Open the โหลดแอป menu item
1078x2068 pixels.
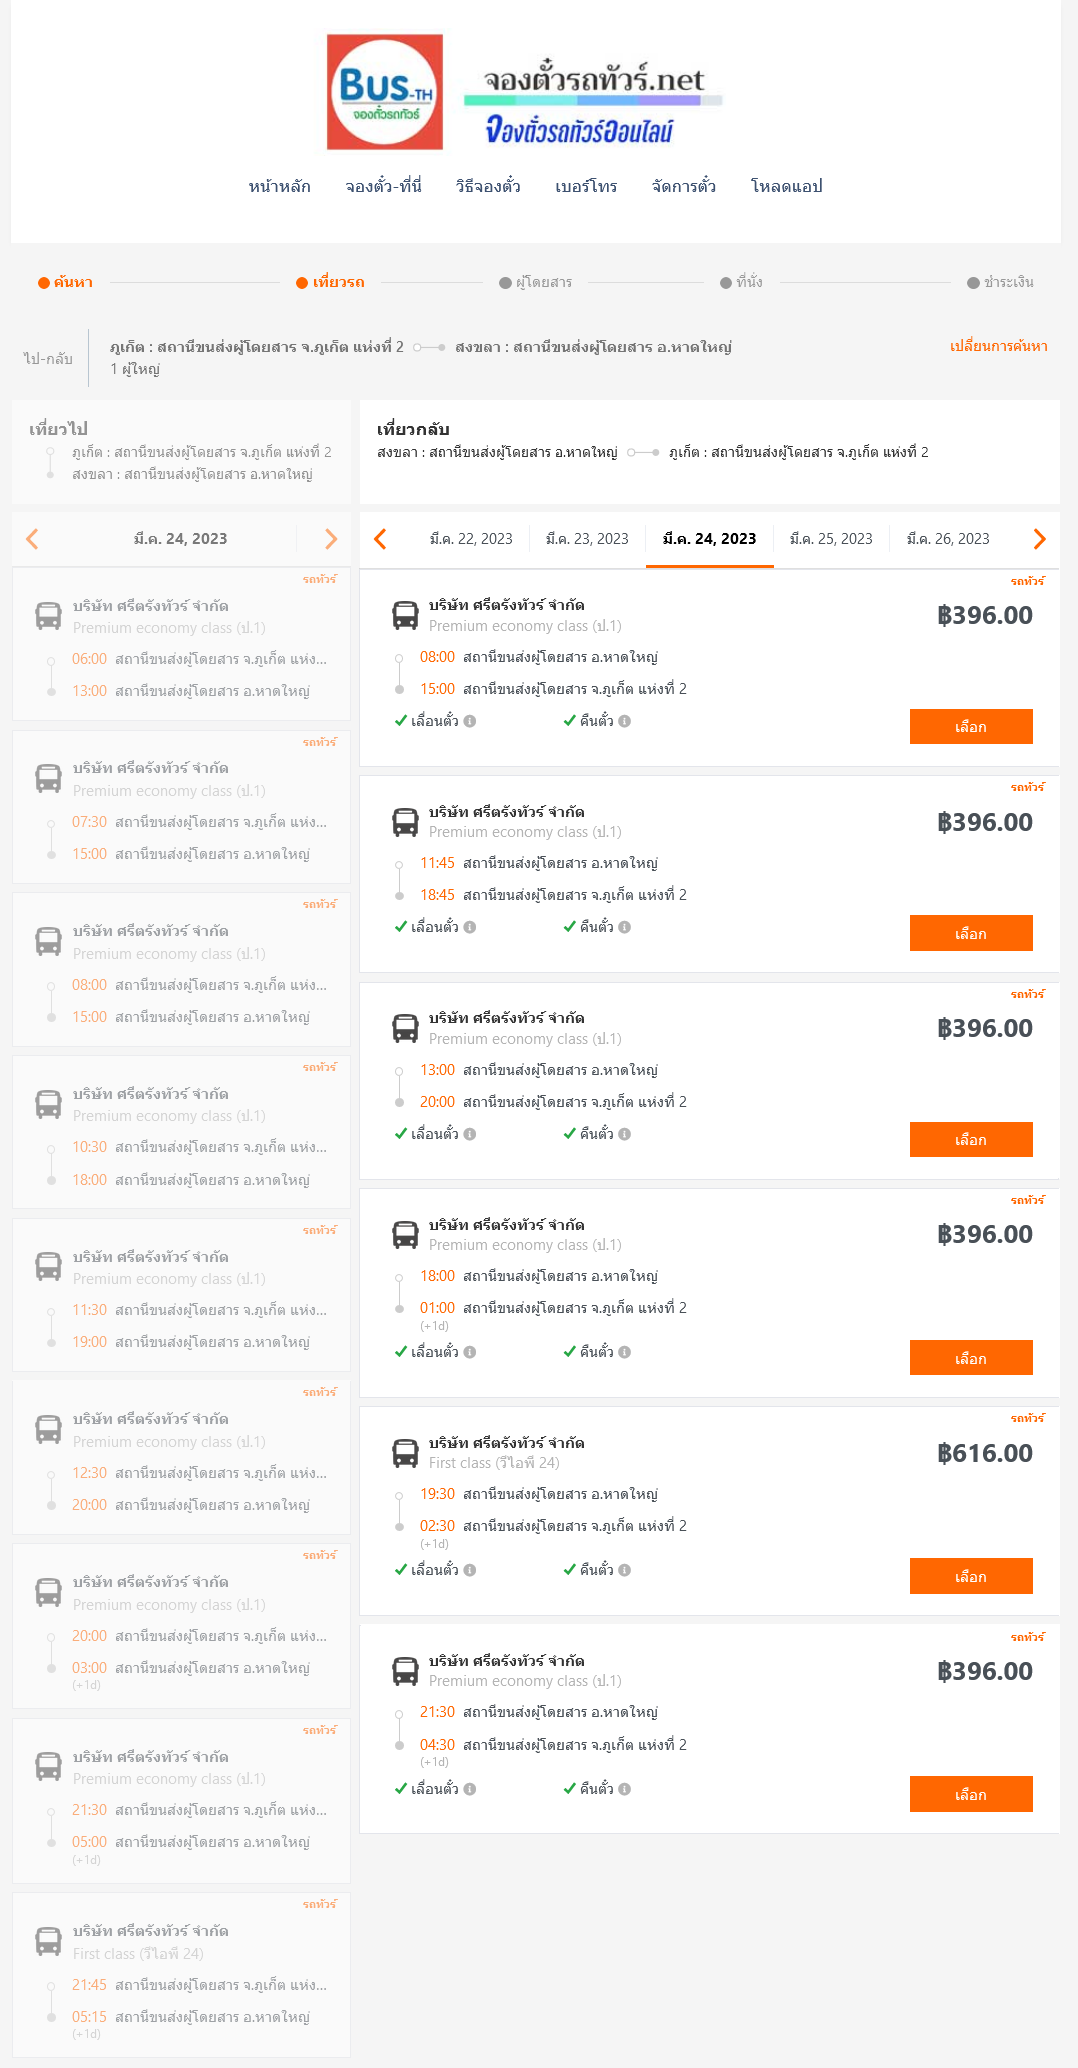point(787,186)
